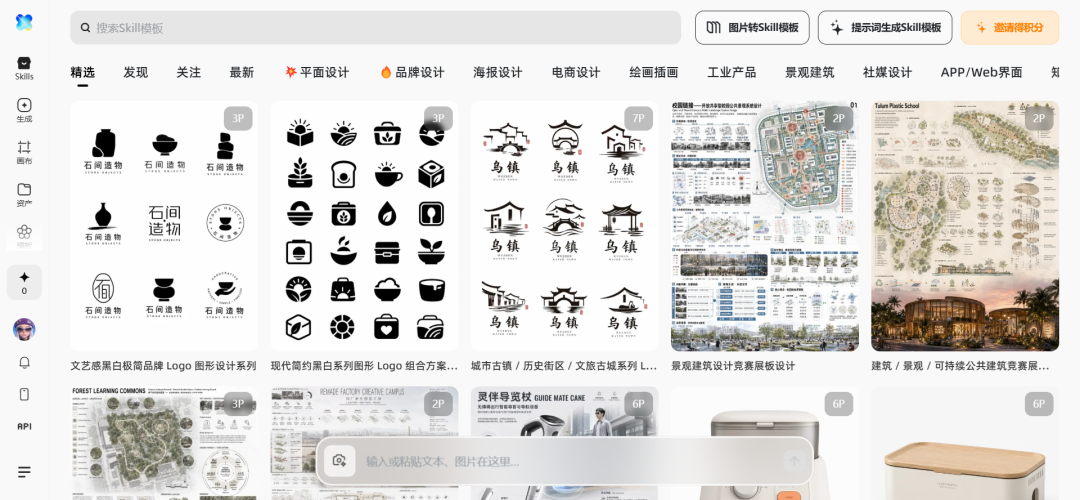The image size is (1080, 500).
Task: Open the 工业产品 category tab
Action: click(x=731, y=72)
